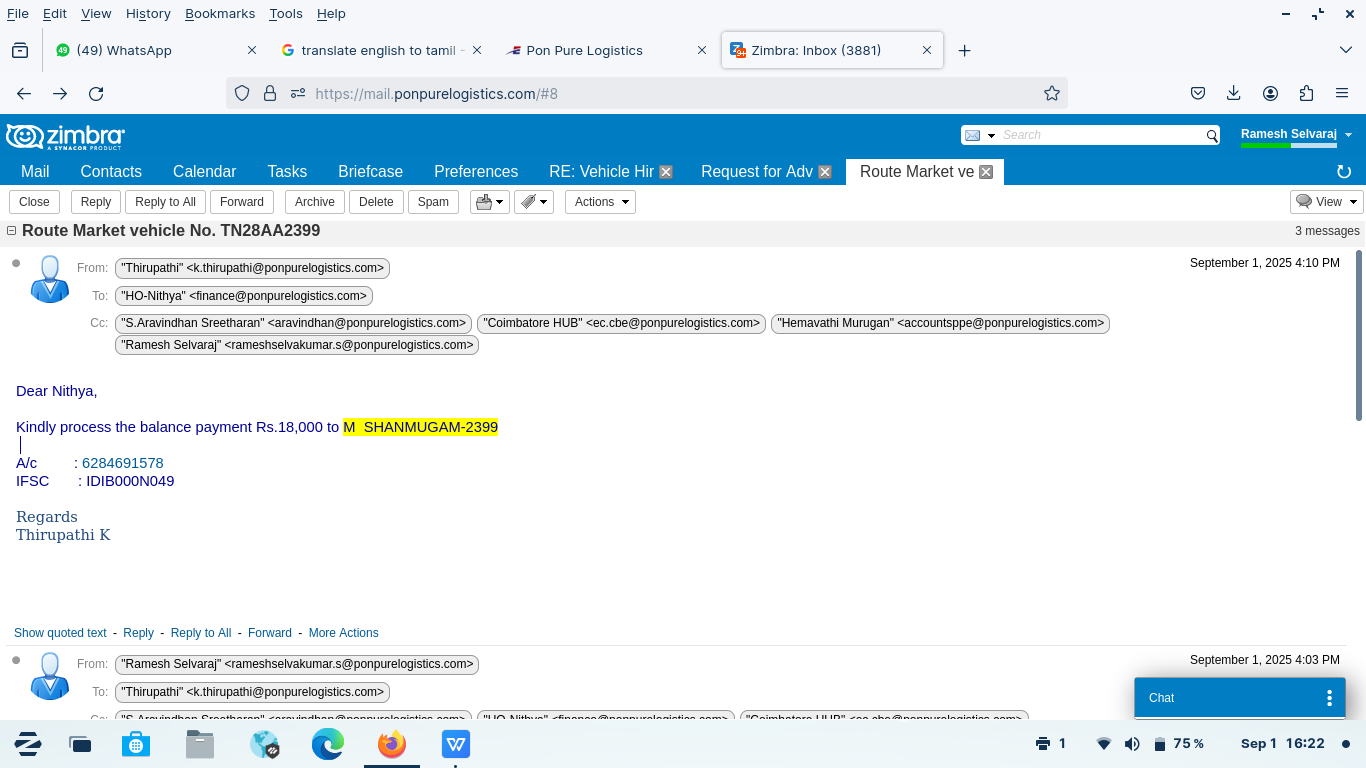The width and height of the screenshot is (1366, 768).
Task: Open the Firefox downloads icon
Action: point(1234,93)
